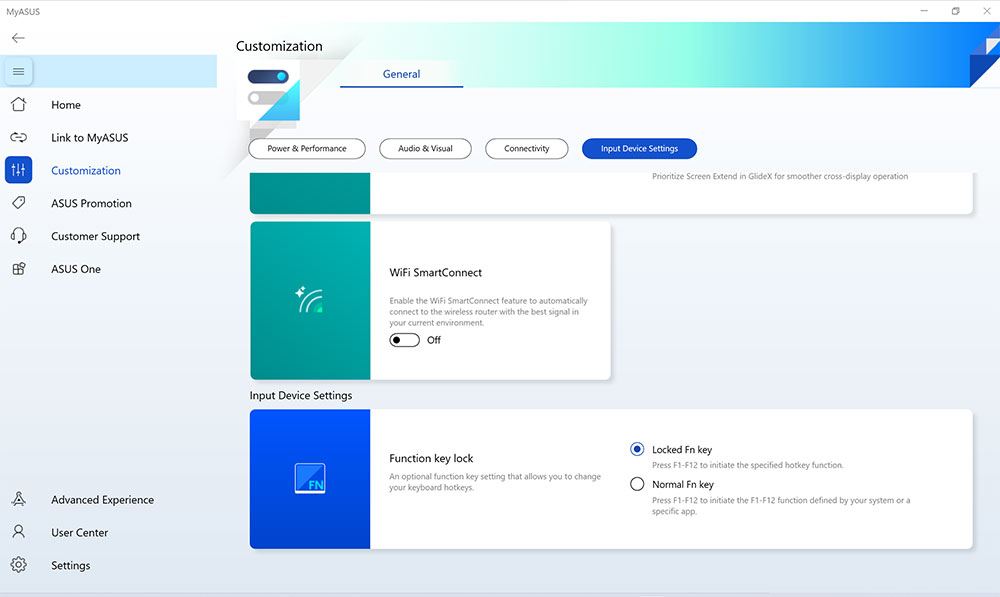This screenshot has height=597, width=1000.
Task: Select the Normal Fn key option
Action: tap(637, 484)
